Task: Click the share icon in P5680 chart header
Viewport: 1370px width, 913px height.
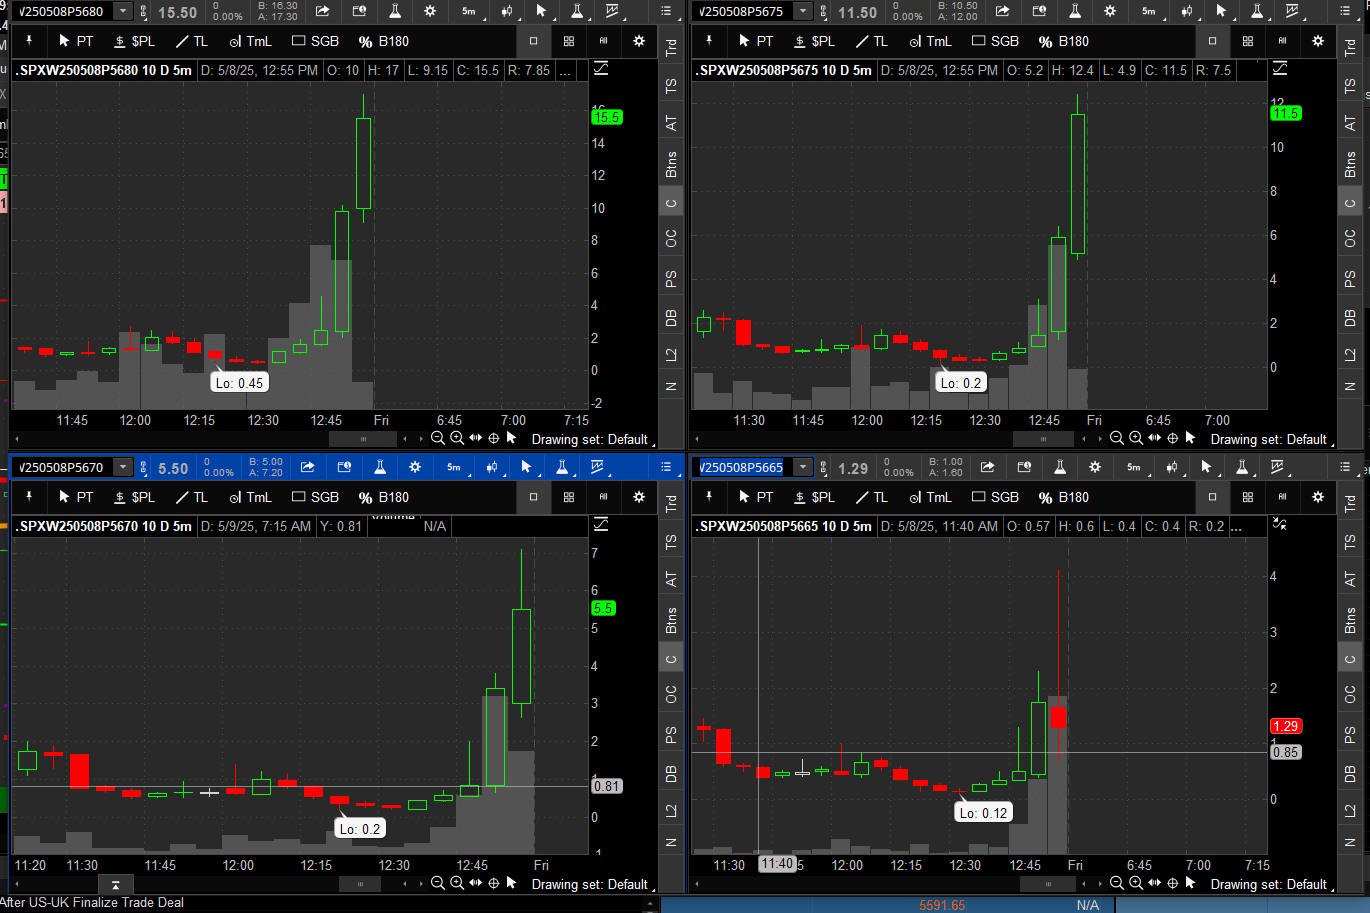Action: click(x=323, y=12)
